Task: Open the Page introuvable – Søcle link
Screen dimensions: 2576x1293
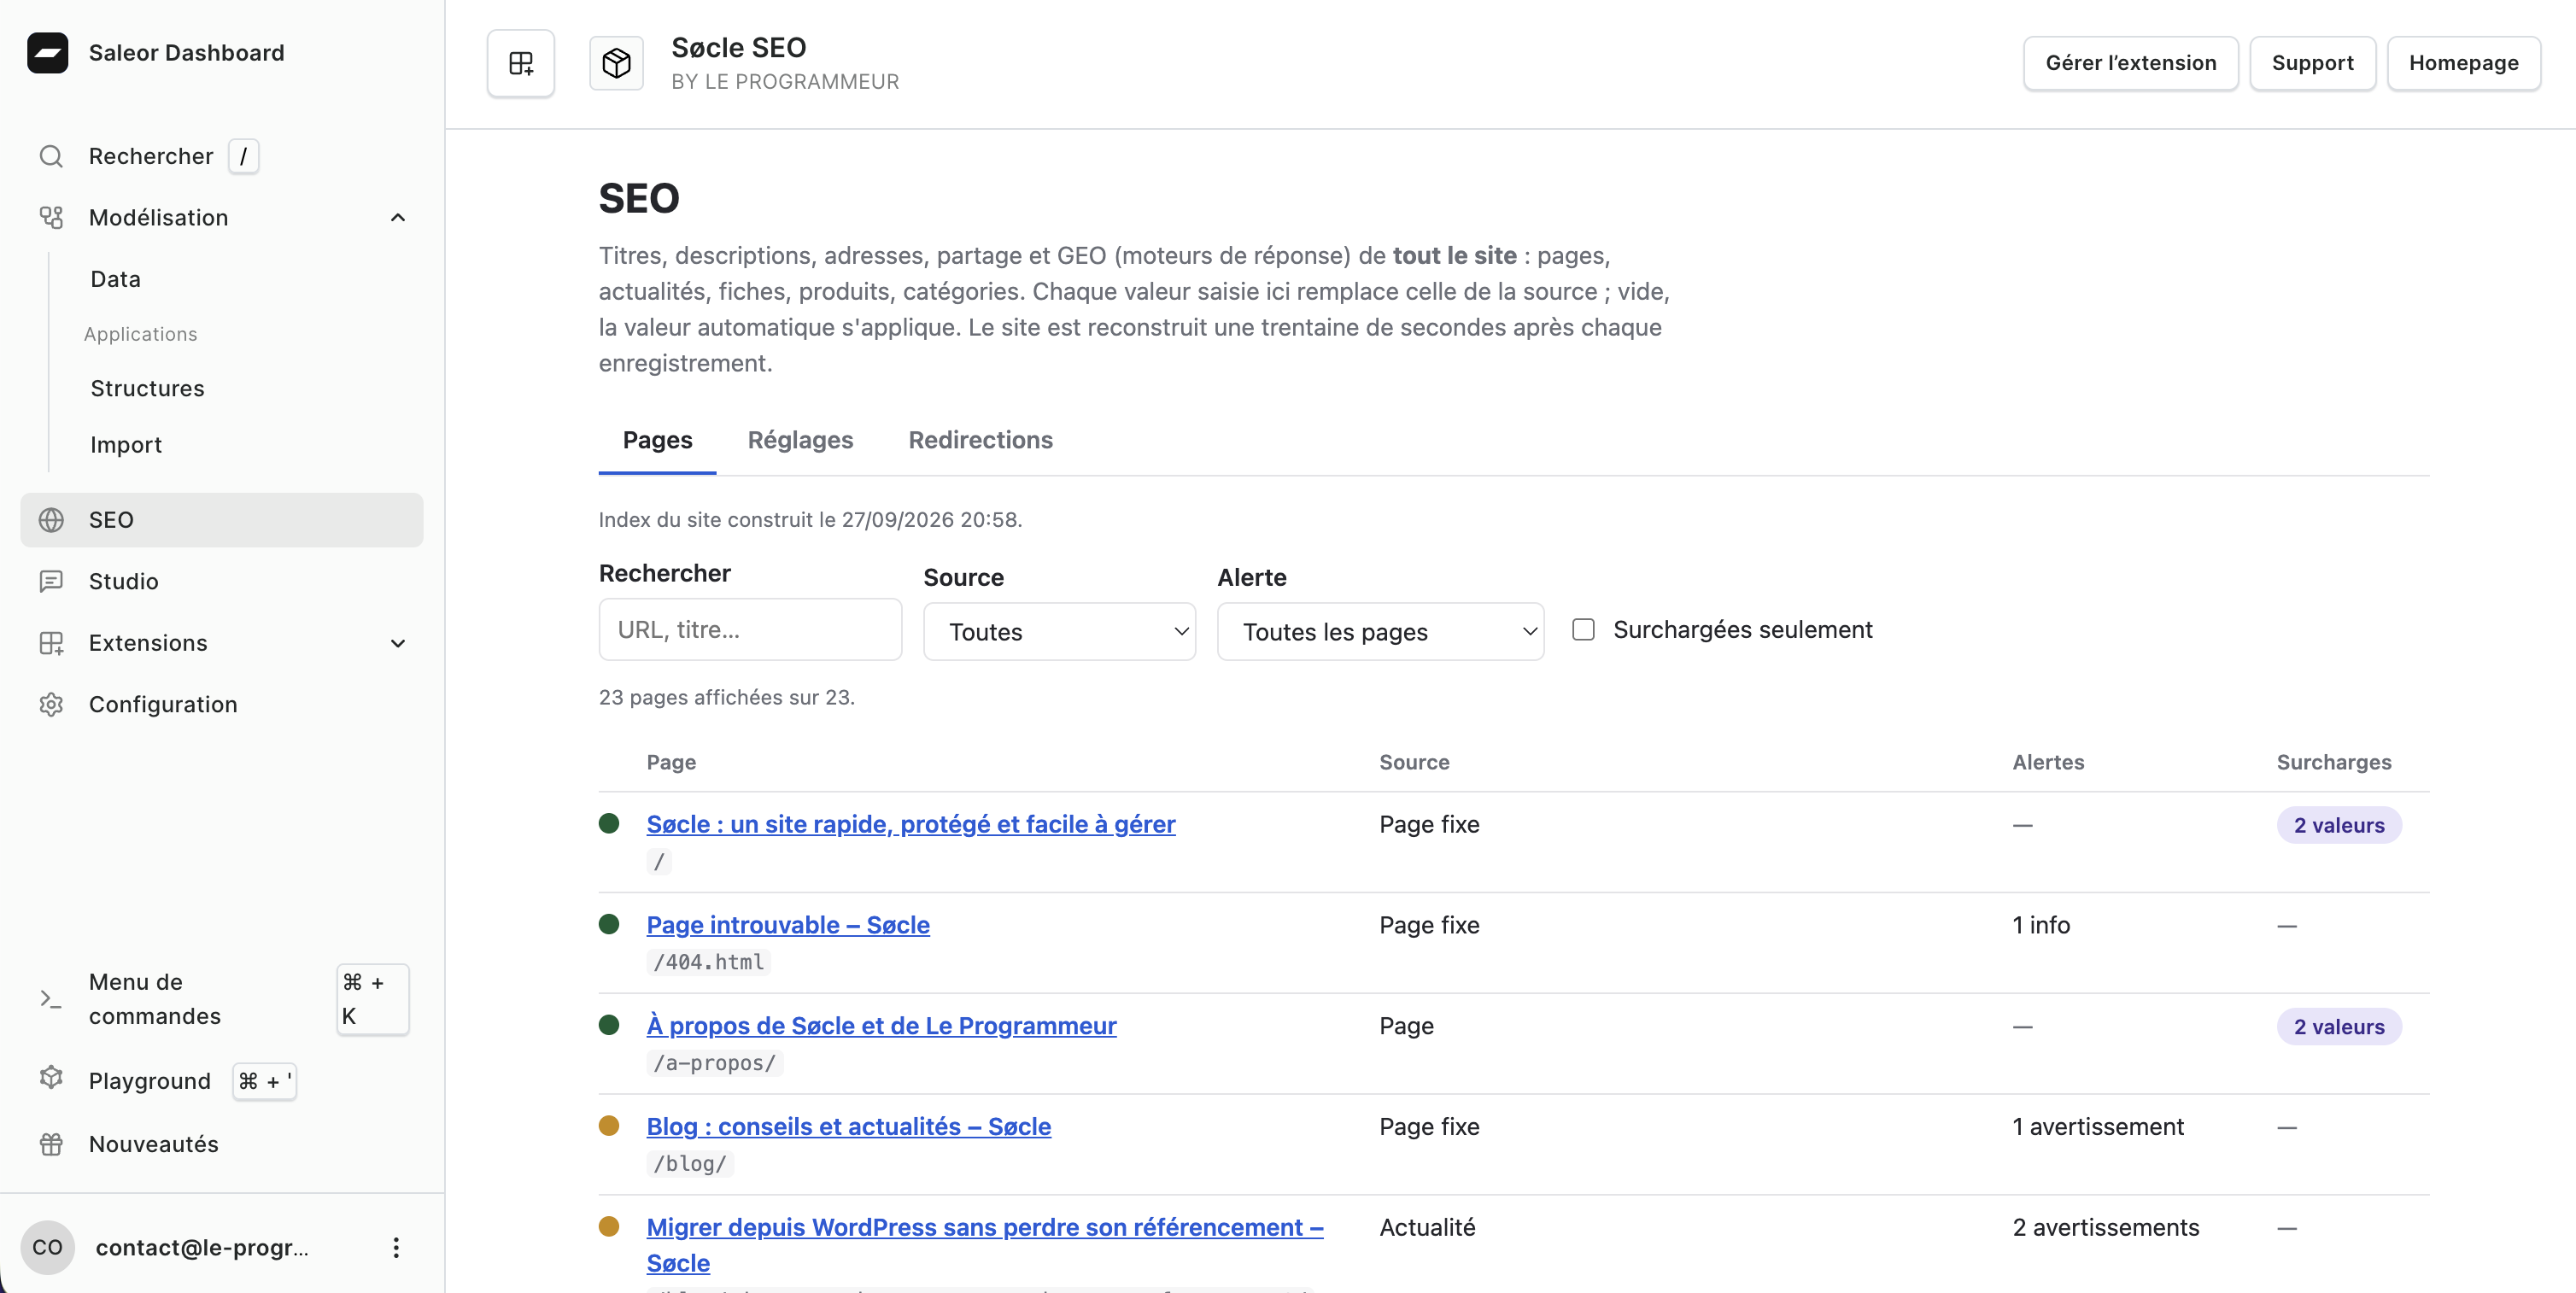Action: [x=788, y=925]
